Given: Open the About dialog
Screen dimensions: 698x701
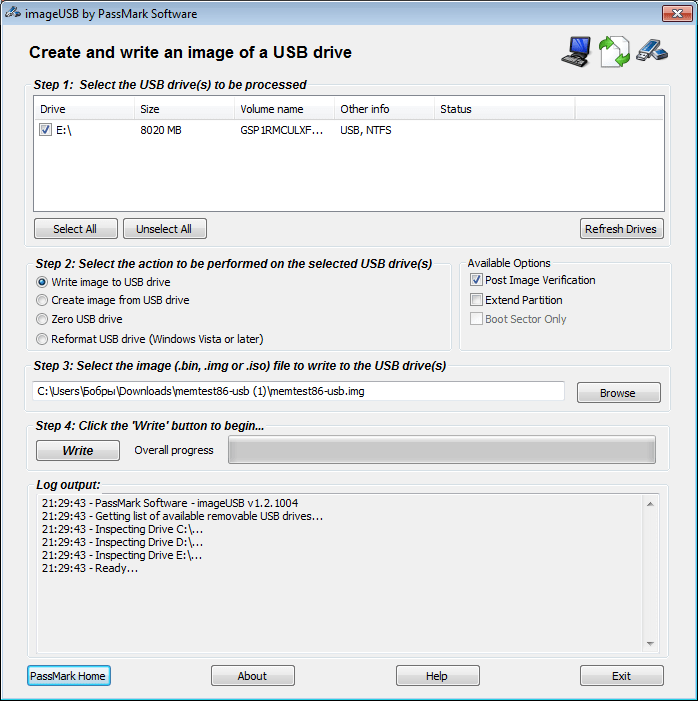Looking at the screenshot, I should 253,676.
